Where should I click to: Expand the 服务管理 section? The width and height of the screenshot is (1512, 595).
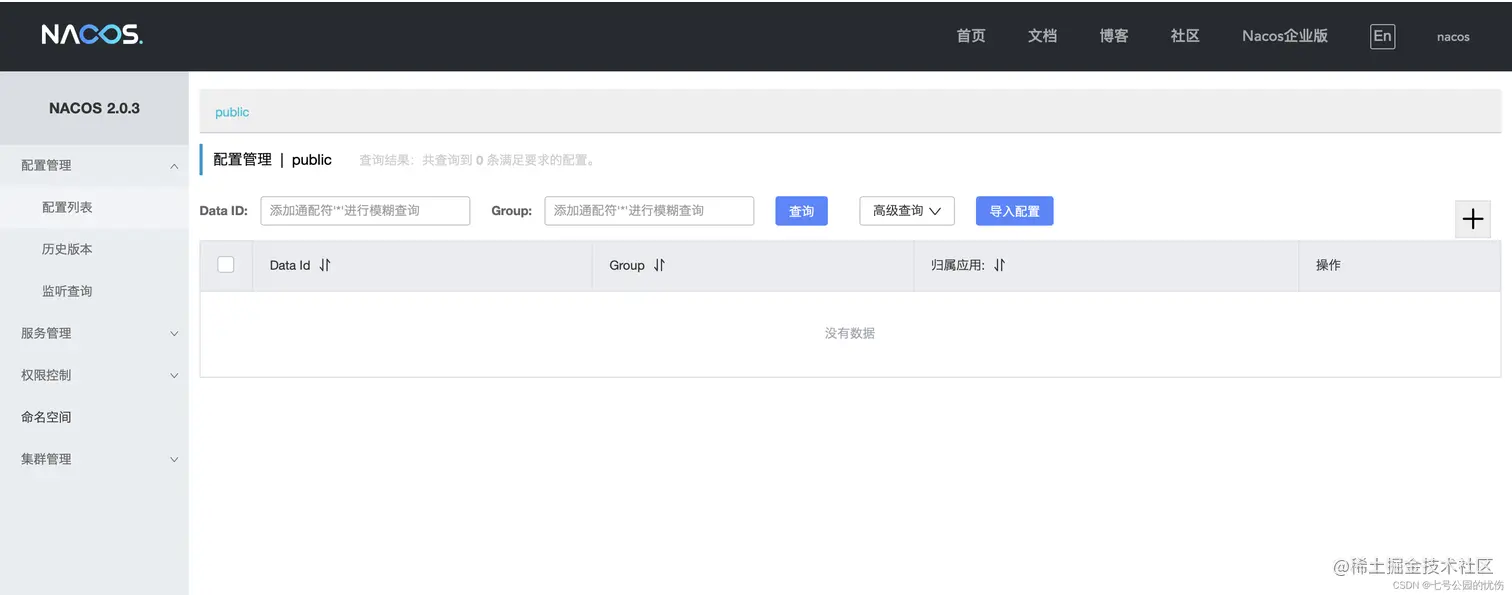(x=46, y=333)
